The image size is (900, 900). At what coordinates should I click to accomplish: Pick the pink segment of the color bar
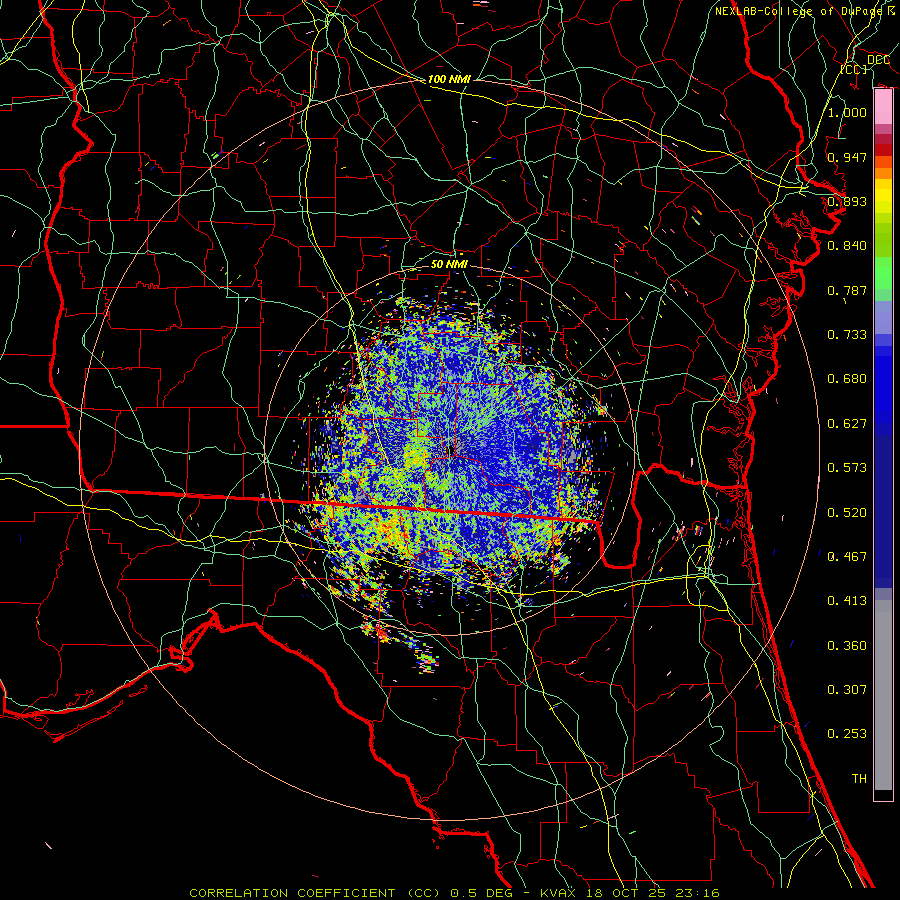883,107
